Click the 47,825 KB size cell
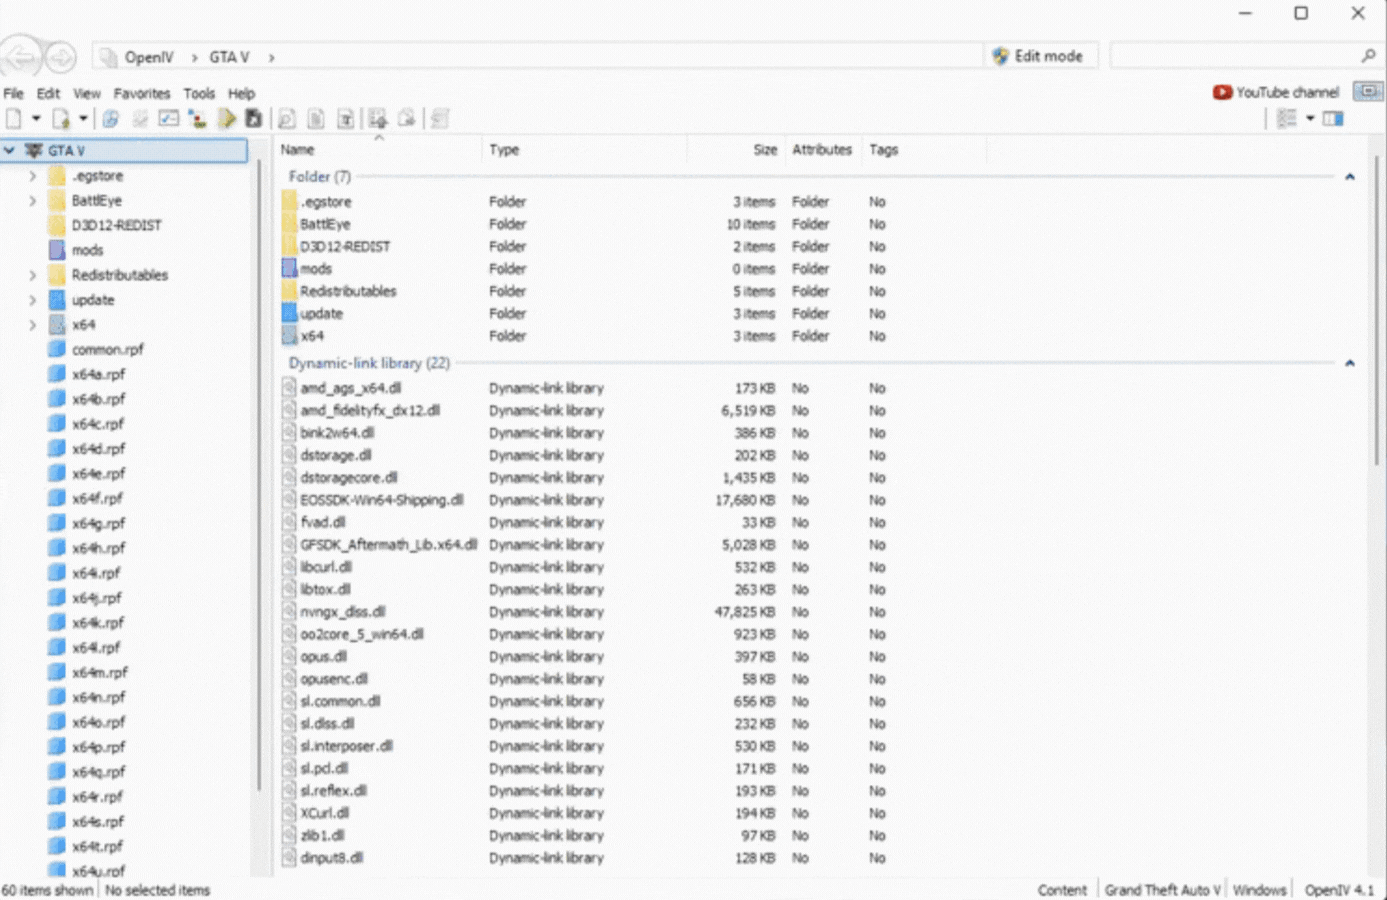 tap(745, 612)
